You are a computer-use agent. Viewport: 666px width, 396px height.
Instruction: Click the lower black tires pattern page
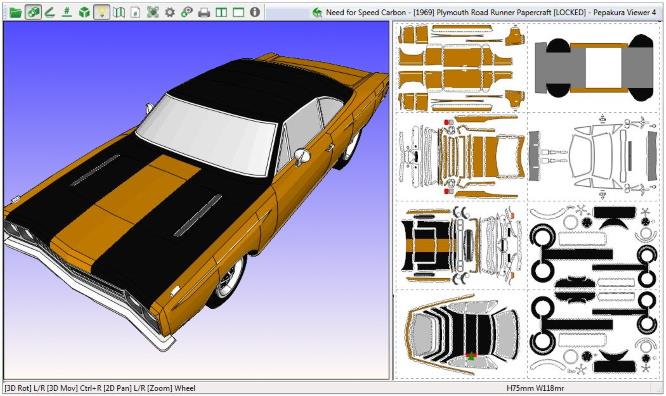pos(594,334)
